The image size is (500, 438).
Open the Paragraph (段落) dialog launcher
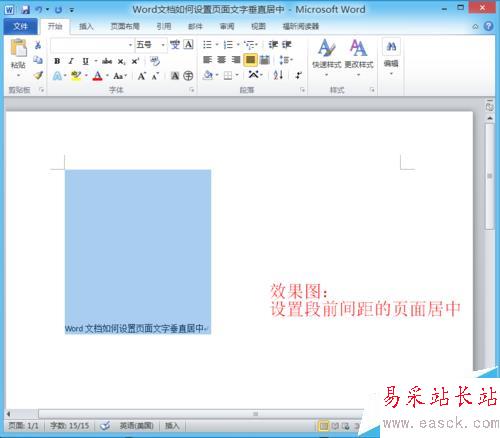tap(302, 90)
